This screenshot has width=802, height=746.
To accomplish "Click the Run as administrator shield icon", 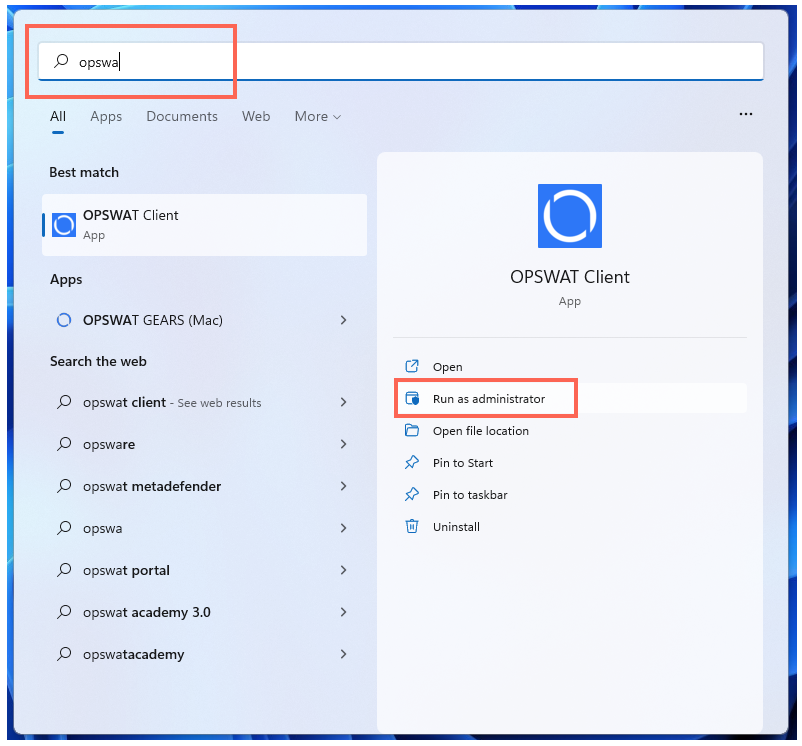I will [x=412, y=398].
